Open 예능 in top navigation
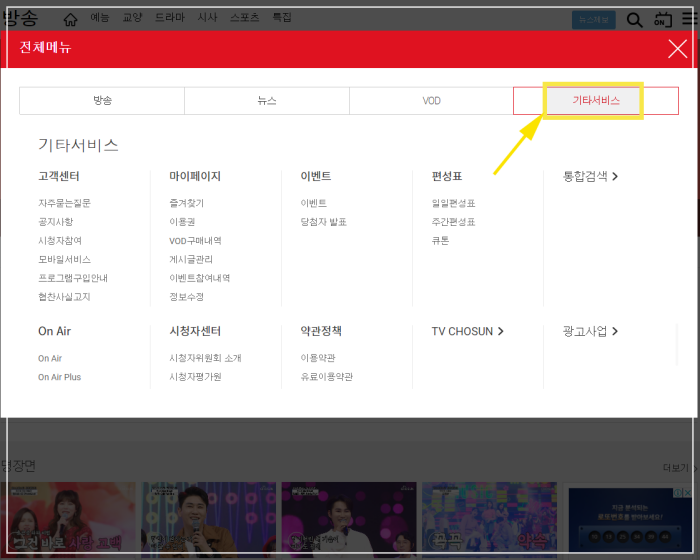700x560 pixels. click(x=100, y=17)
